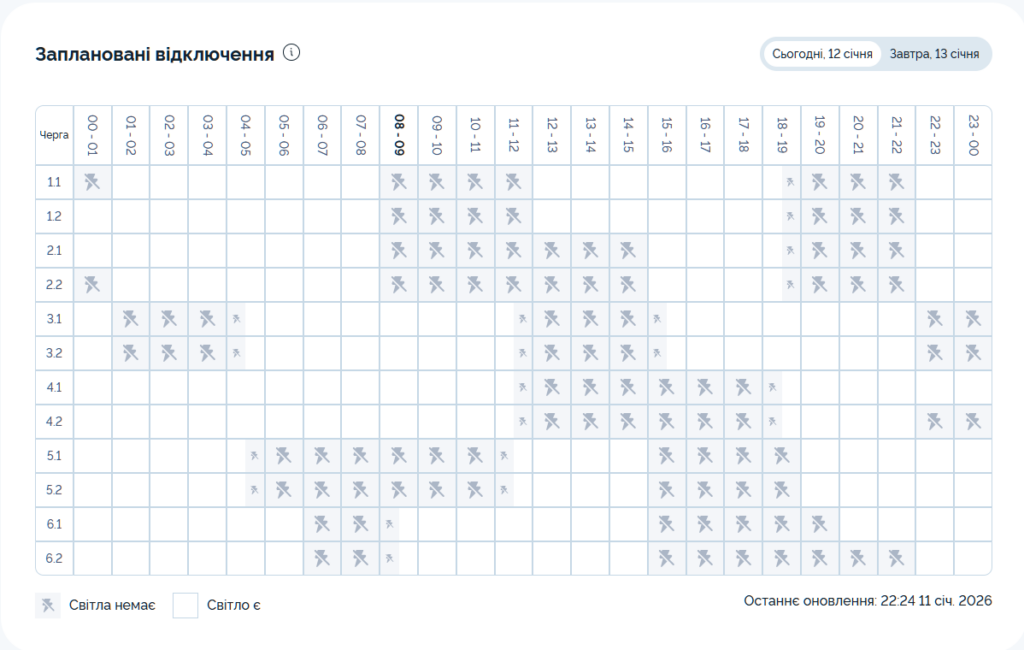
Task: Click outage icon for queue 2.2 at 00-01
Action: [x=92, y=284]
